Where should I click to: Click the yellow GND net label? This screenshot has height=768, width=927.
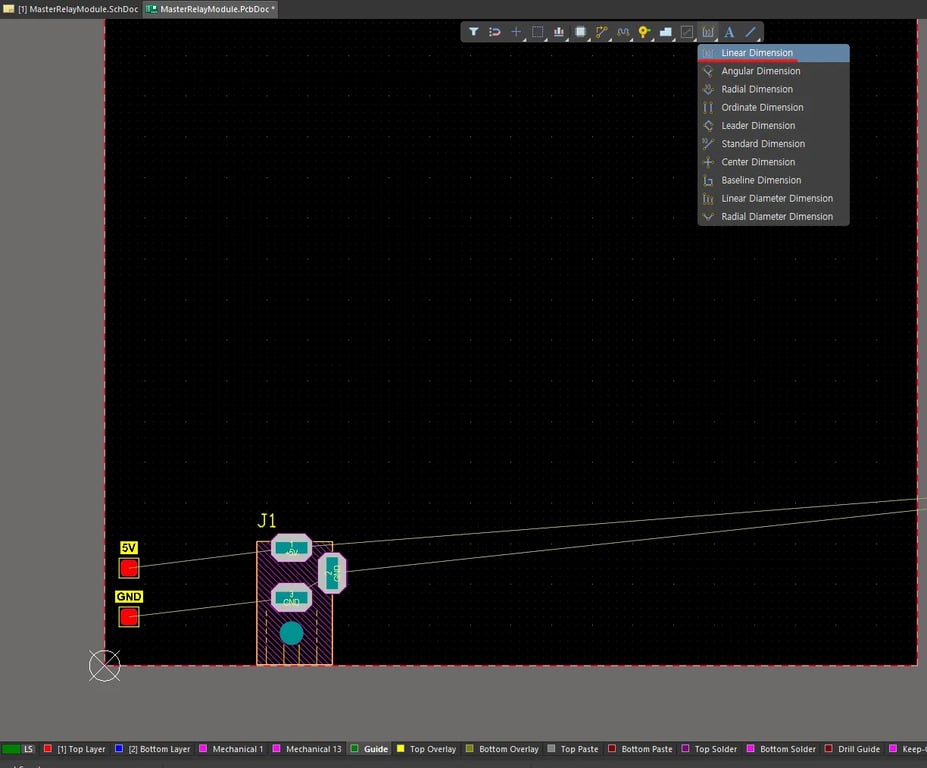point(129,597)
